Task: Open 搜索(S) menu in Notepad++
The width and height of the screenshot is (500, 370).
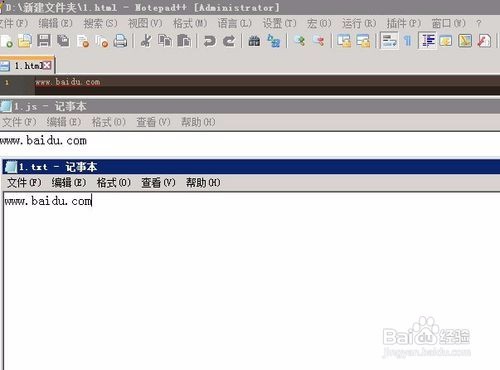Action: point(100,23)
